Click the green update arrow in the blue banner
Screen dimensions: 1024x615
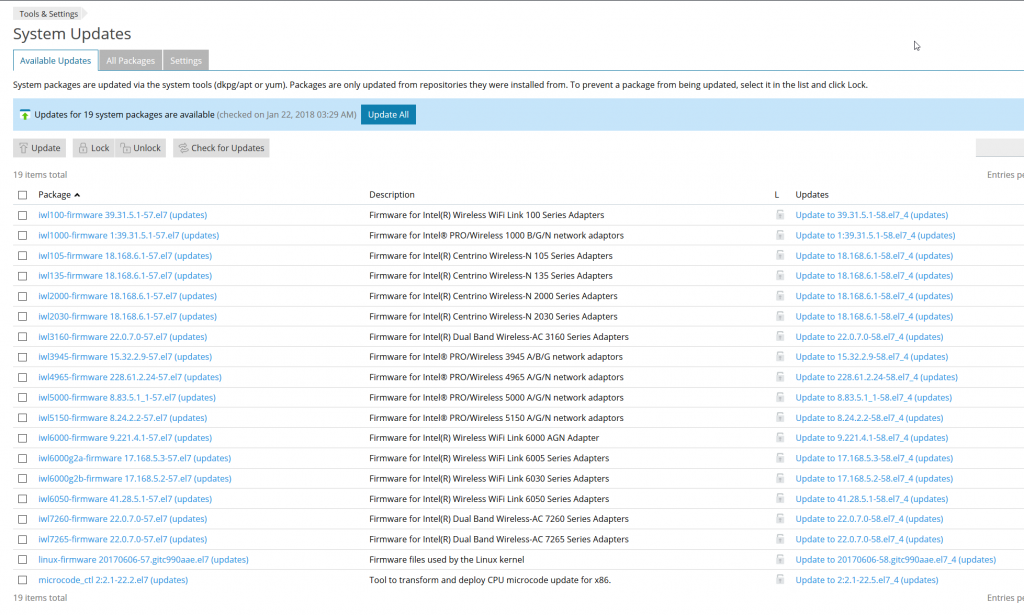click(x=25, y=115)
